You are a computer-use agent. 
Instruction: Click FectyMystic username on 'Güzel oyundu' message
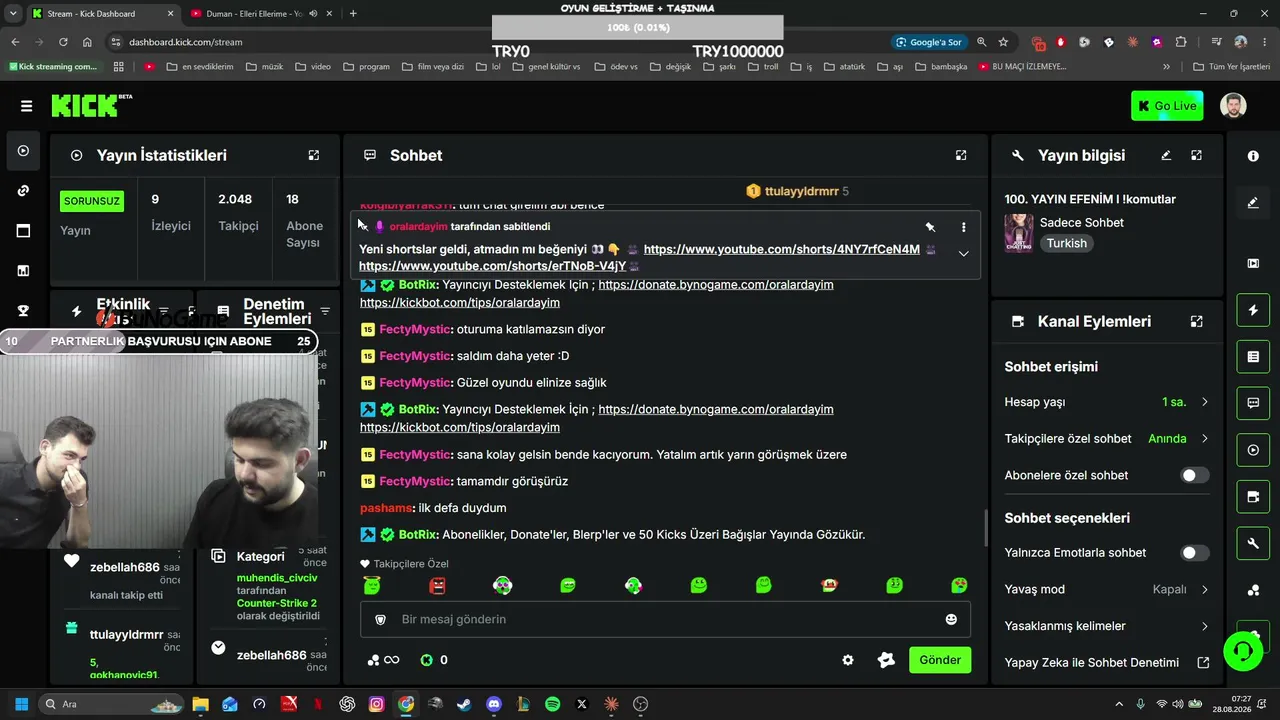414,383
